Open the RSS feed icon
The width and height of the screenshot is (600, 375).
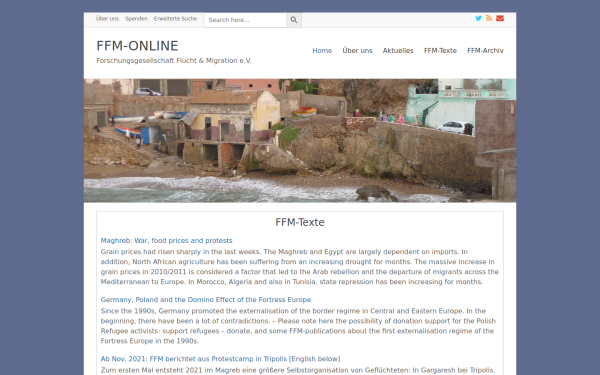(489, 18)
